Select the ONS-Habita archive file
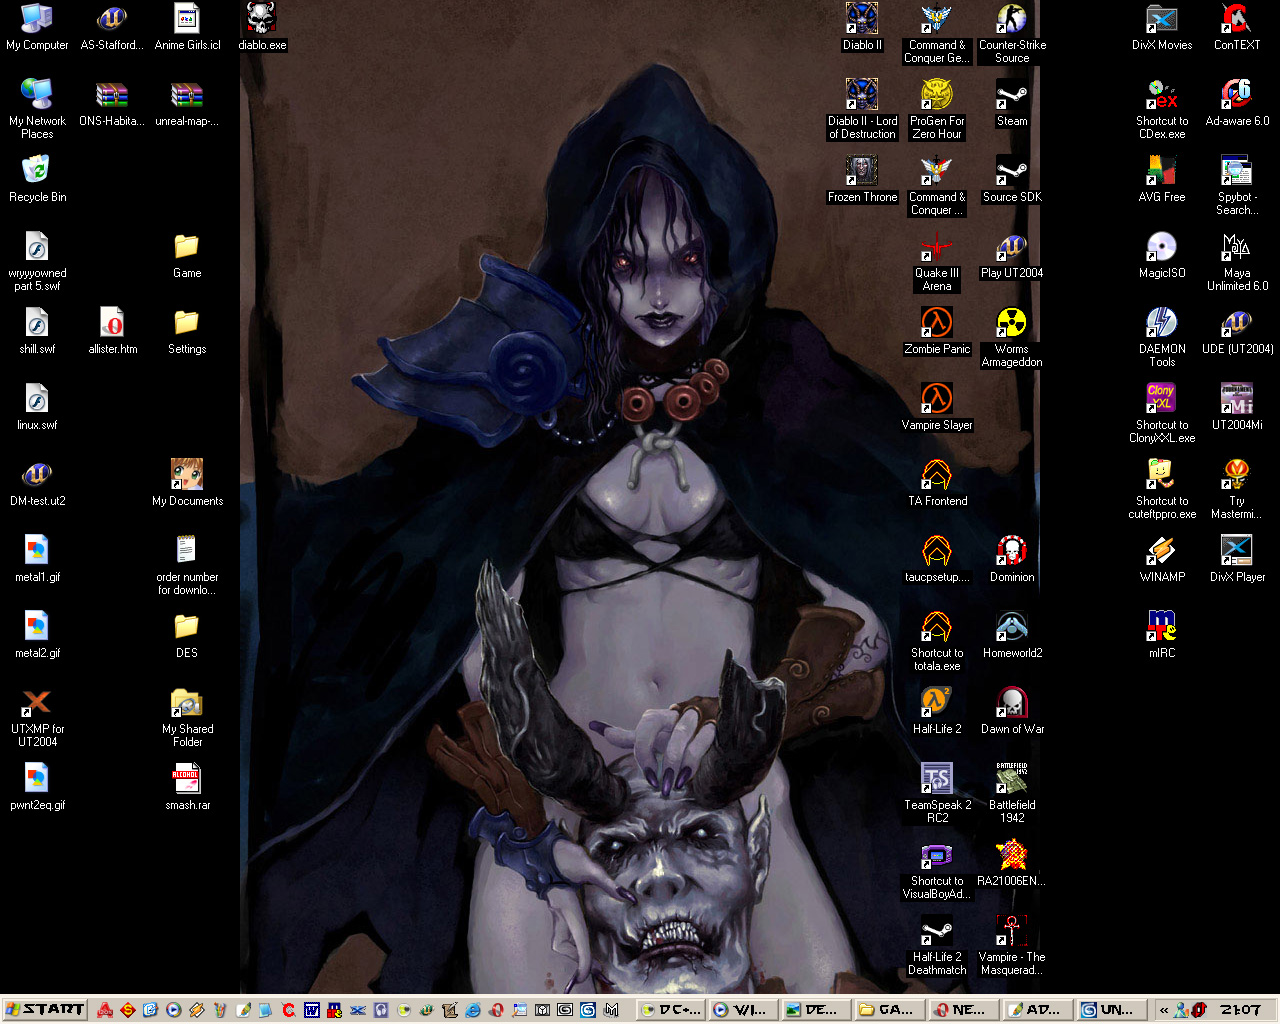This screenshot has height=1024, width=1280. point(112,103)
